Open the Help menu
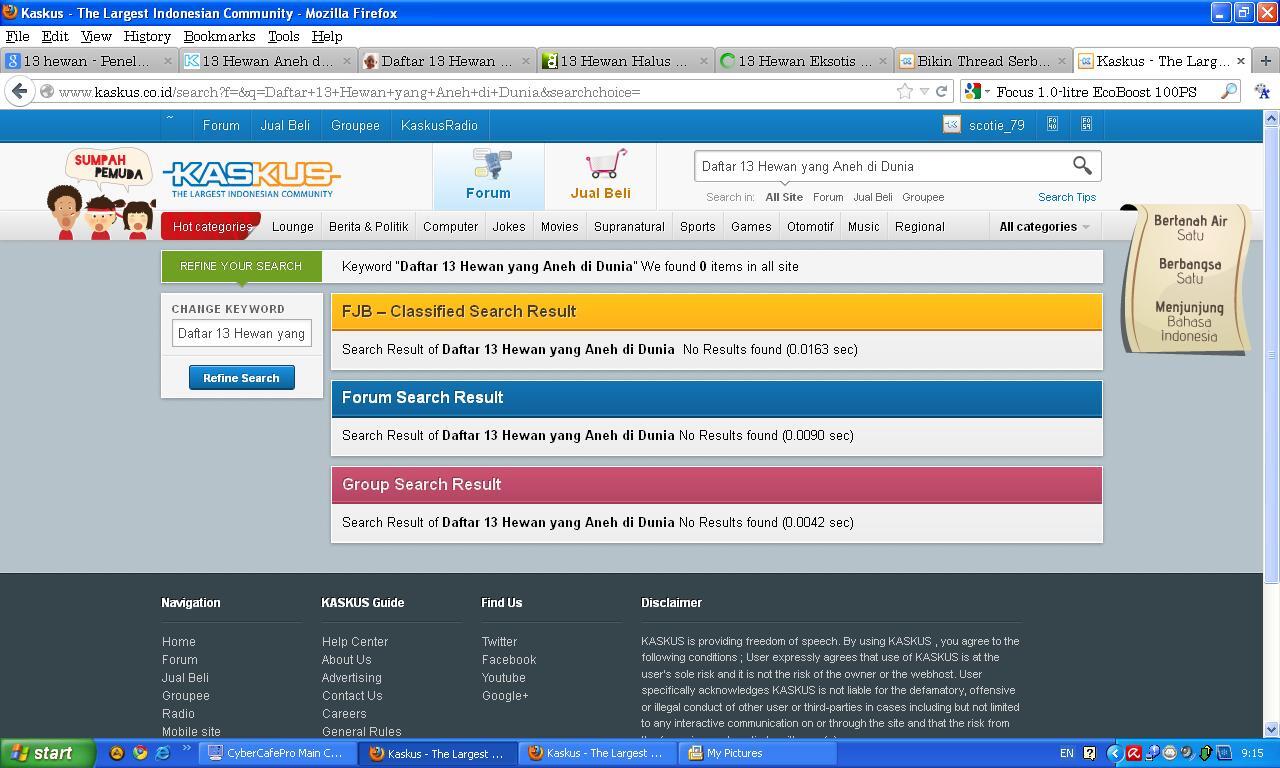Image resolution: width=1280 pixels, height=768 pixels. tap(327, 36)
